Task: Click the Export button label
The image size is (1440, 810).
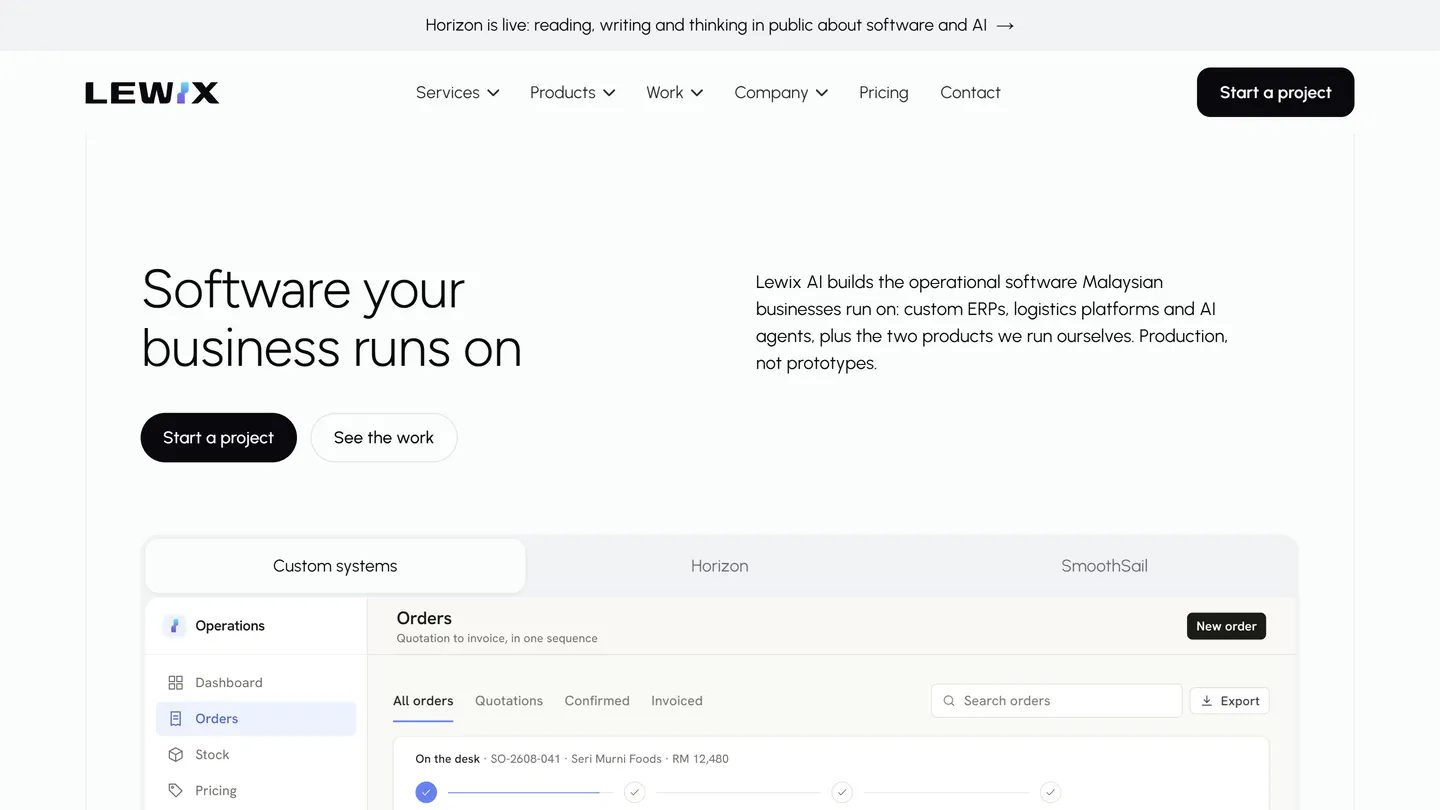Action: (1240, 701)
